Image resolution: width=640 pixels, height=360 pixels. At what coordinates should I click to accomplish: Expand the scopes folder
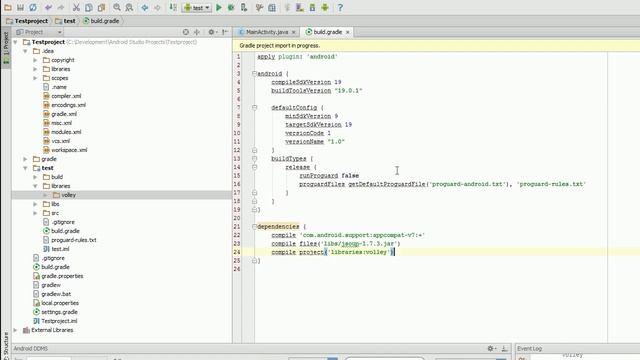(35, 78)
